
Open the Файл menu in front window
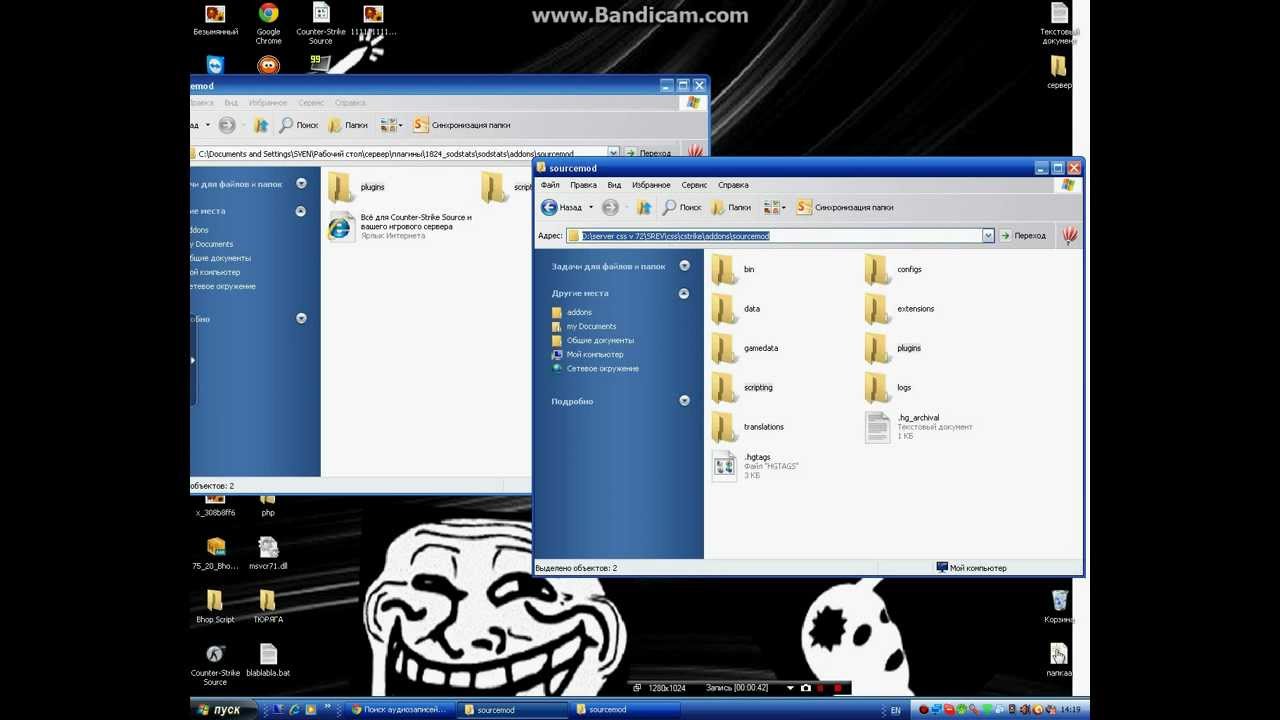coord(550,185)
